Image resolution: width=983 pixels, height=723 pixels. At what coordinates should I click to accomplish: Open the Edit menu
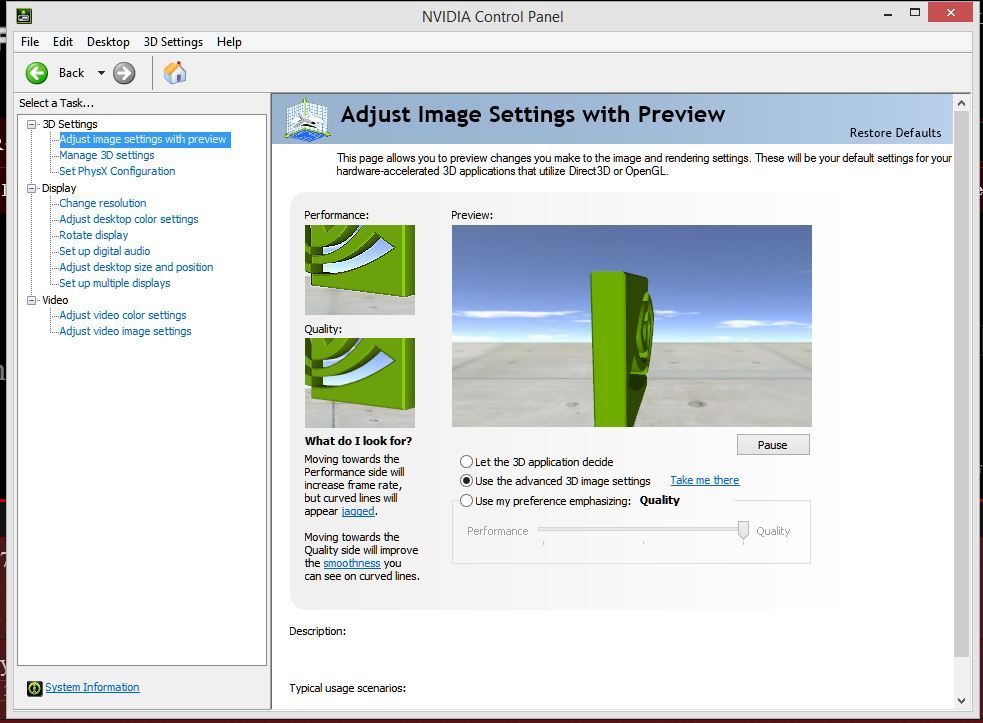click(63, 42)
